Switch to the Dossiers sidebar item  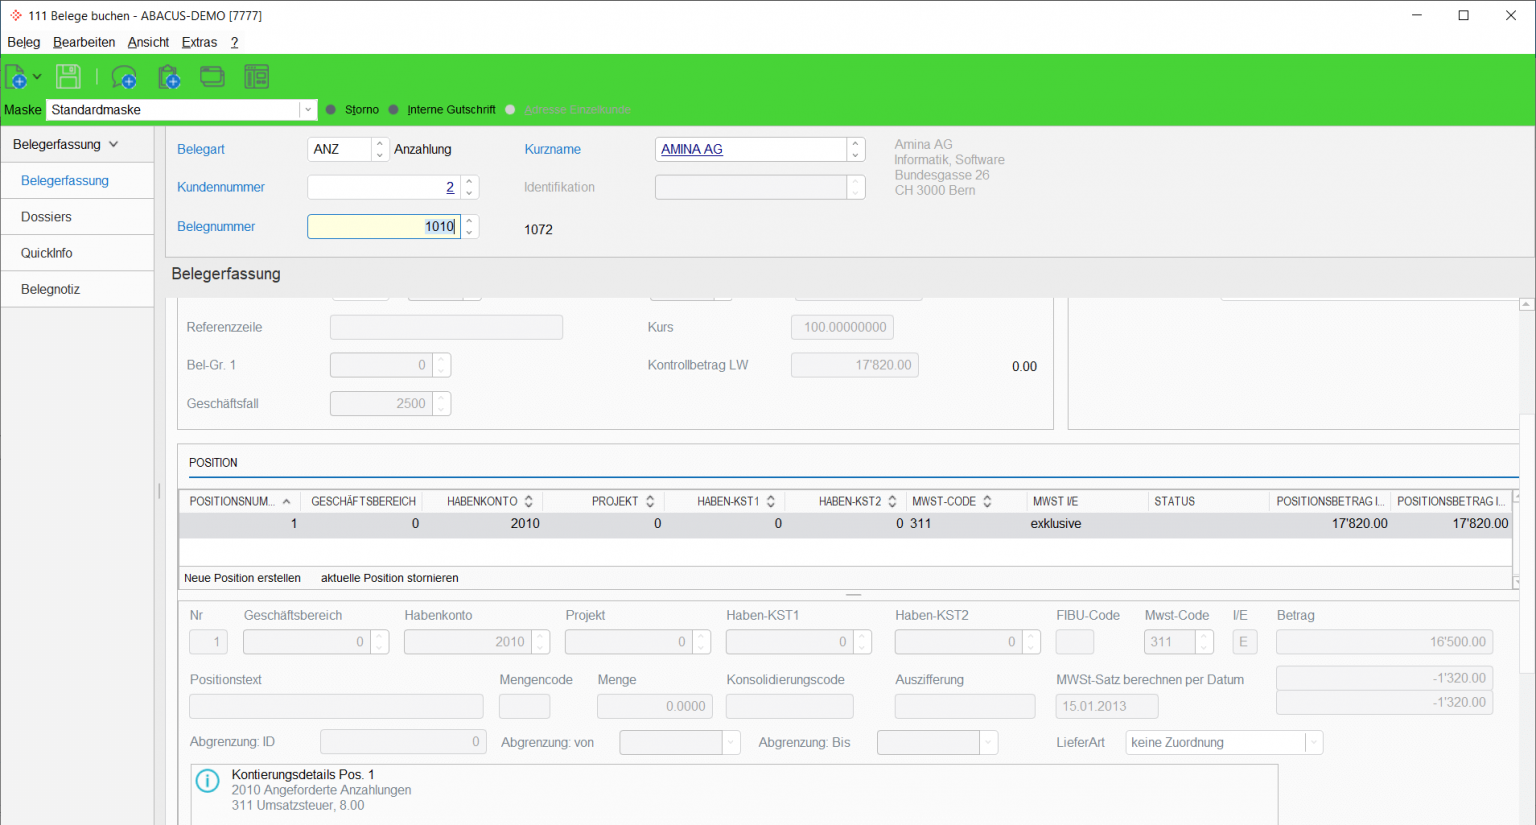pos(78,217)
